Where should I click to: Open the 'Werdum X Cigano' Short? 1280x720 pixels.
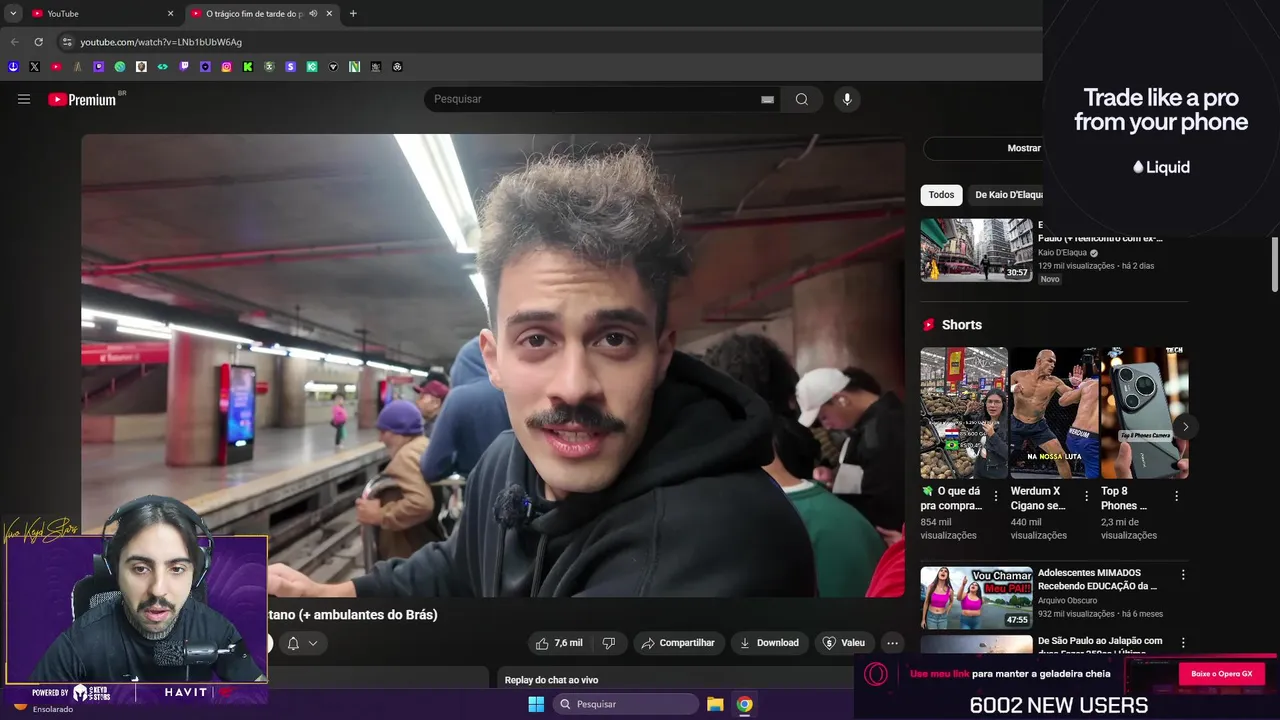coord(1054,413)
